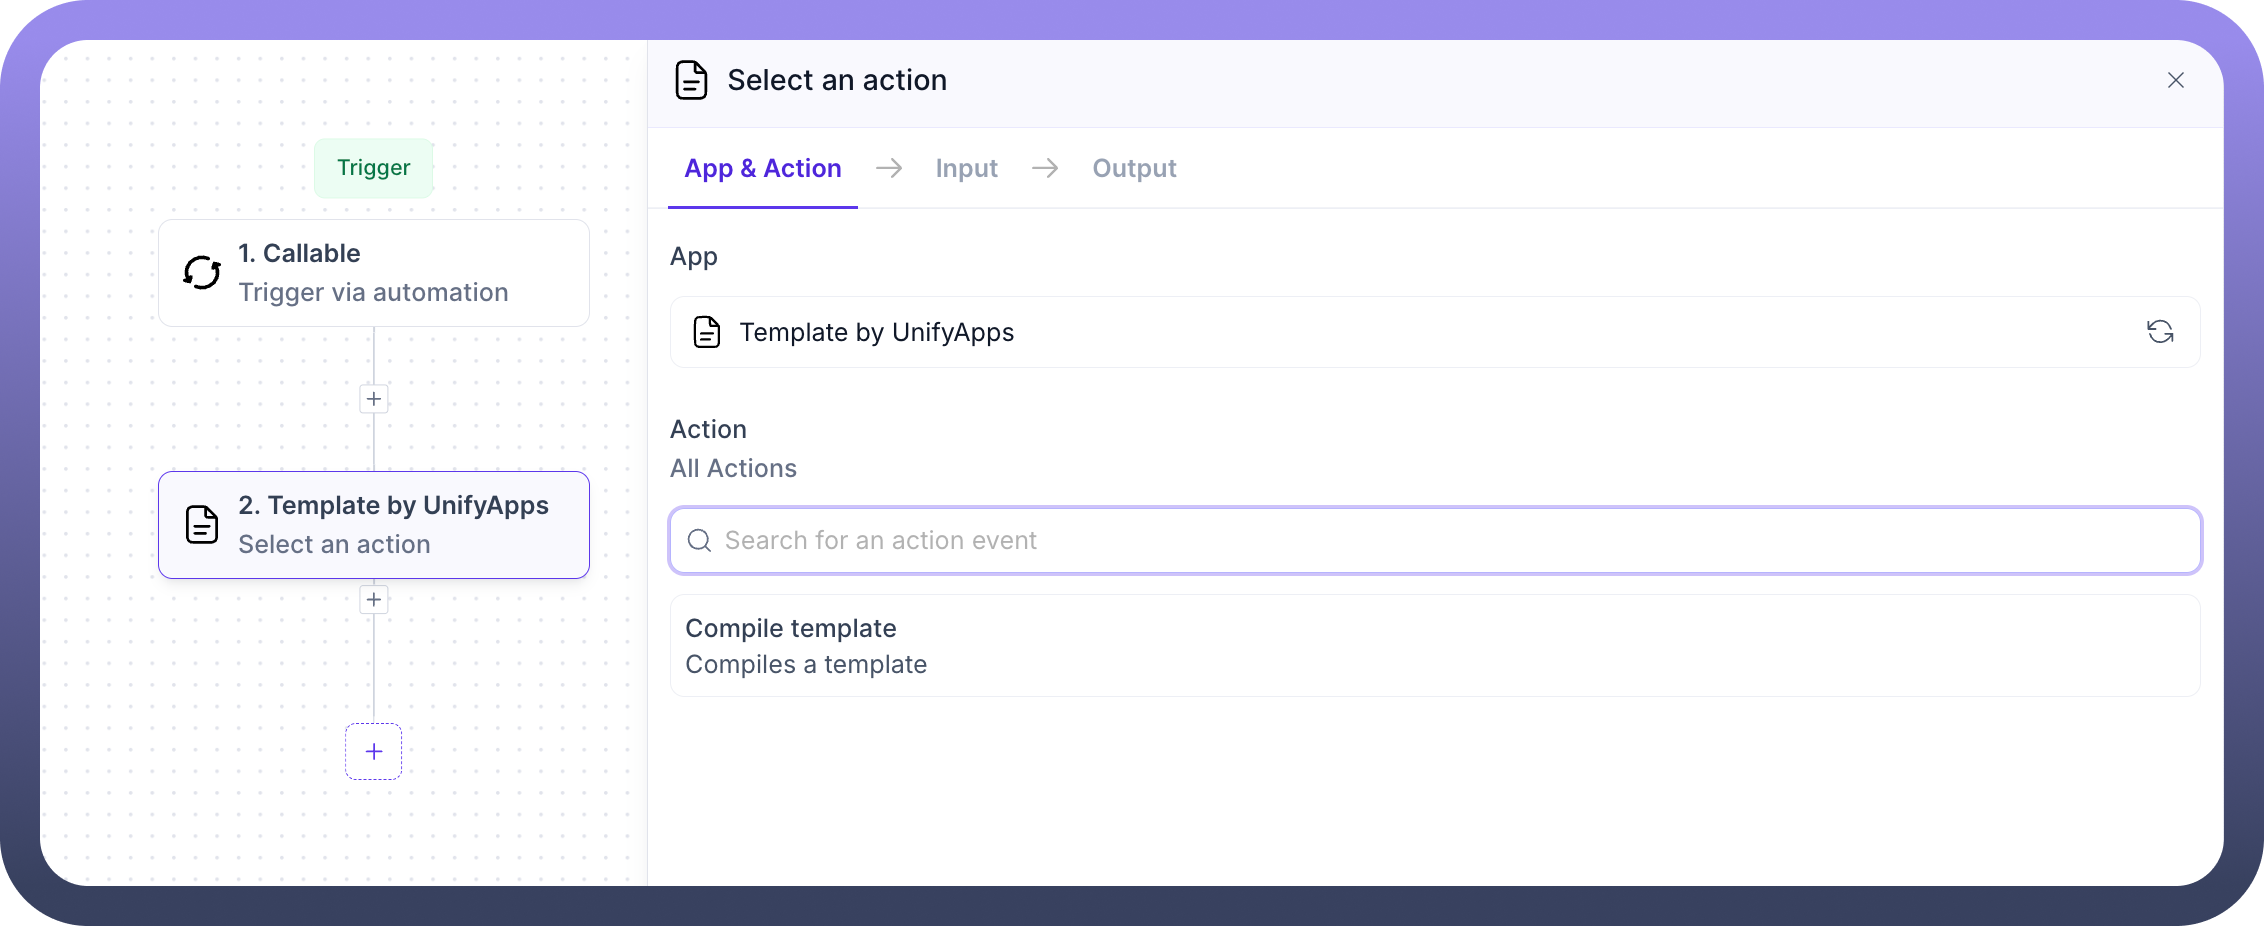This screenshot has width=2264, height=926.
Task: Add new step with bottom dashed plus button
Action: coord(374,752)
